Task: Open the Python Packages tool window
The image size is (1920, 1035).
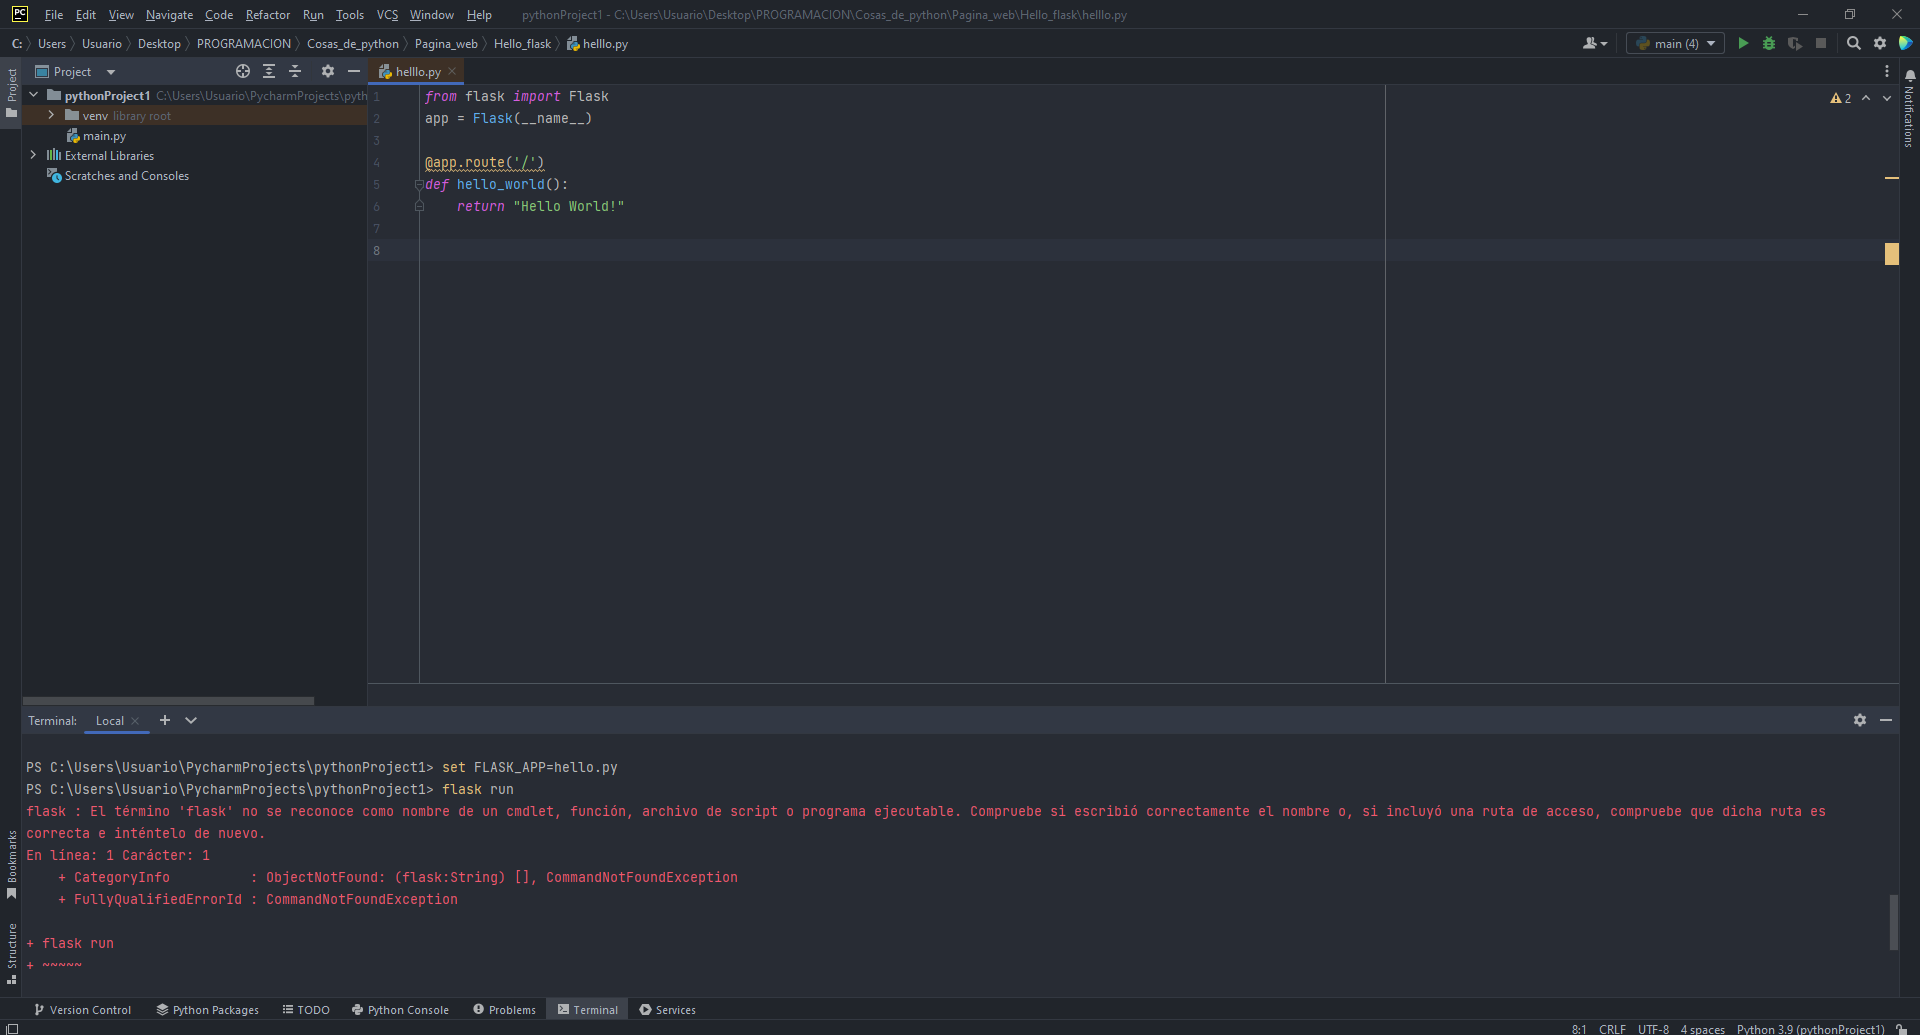Action: pos(207,1010)
